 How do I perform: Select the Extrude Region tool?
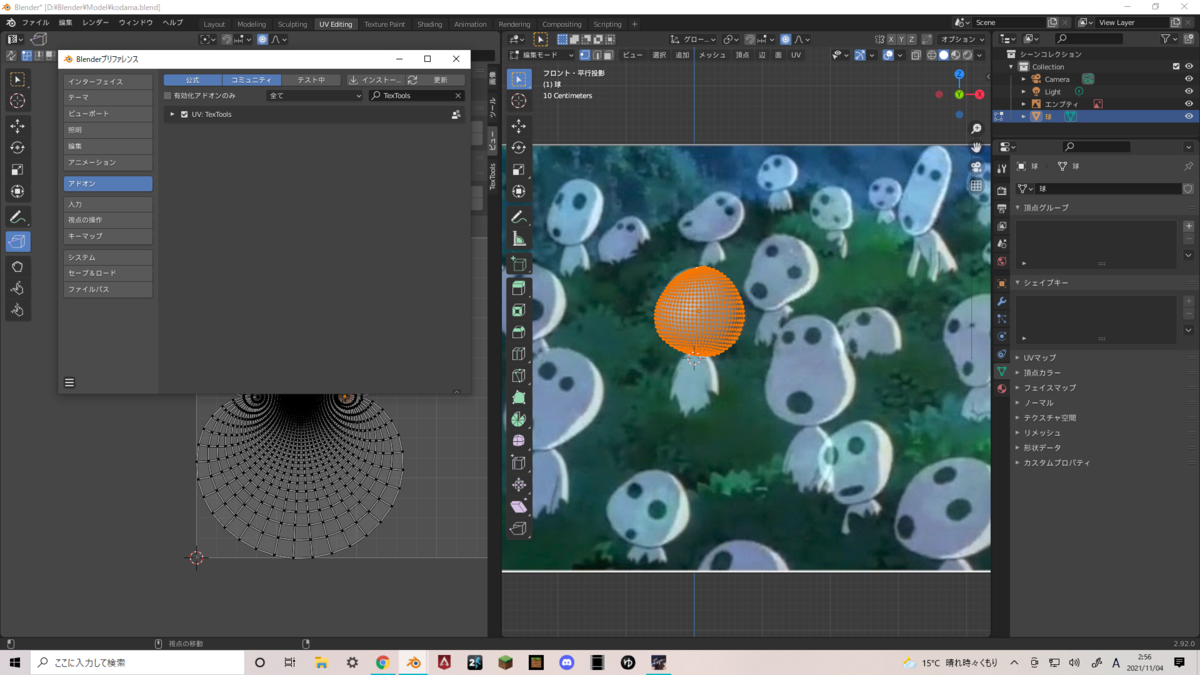pos(518,288)
